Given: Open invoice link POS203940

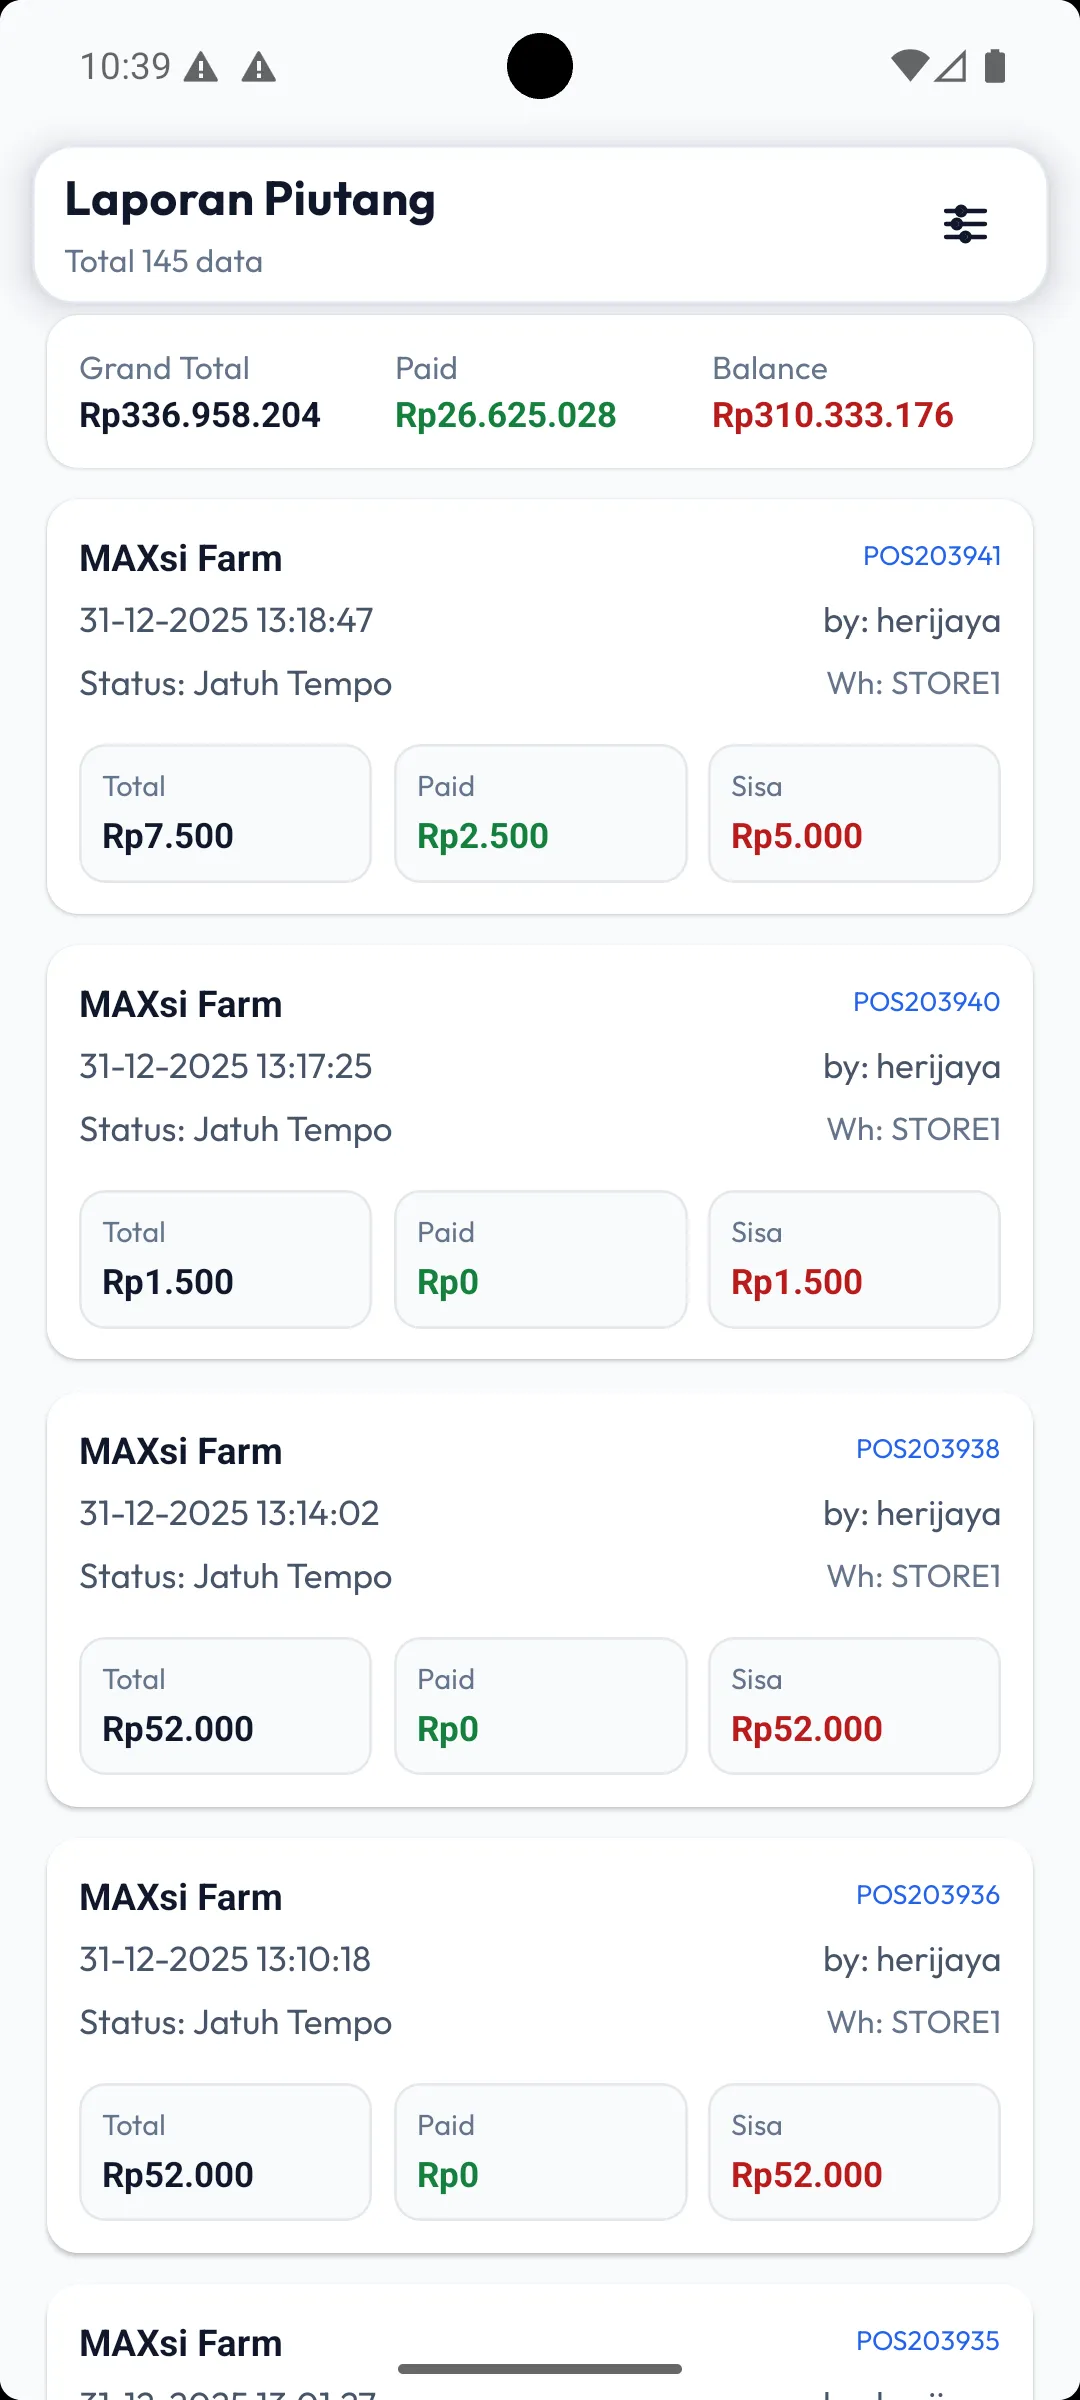Looking at the screenshot, I should [926, 1002].
